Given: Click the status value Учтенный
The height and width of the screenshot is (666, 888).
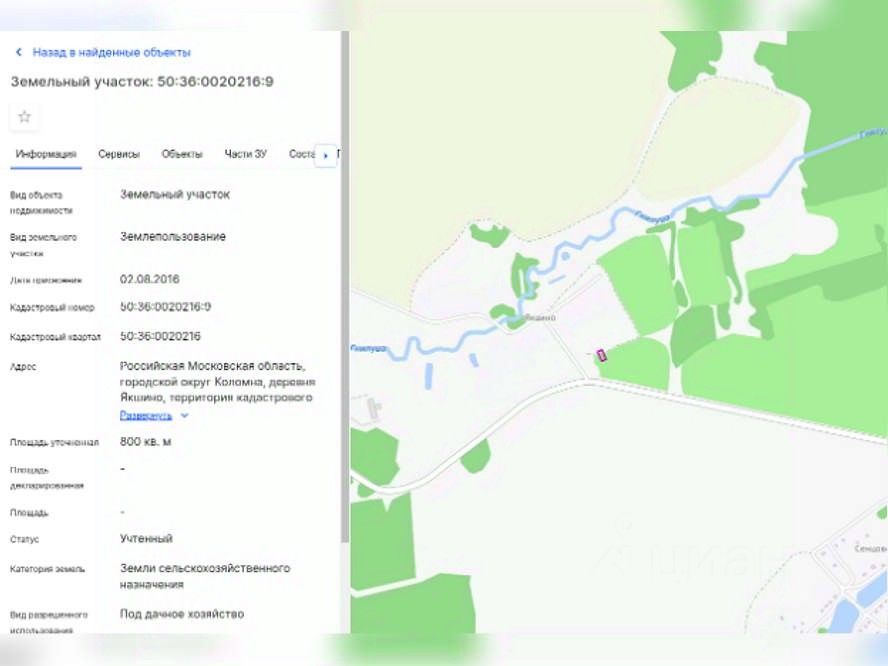Looking at the screenshot, I should [x=146, y=539].
